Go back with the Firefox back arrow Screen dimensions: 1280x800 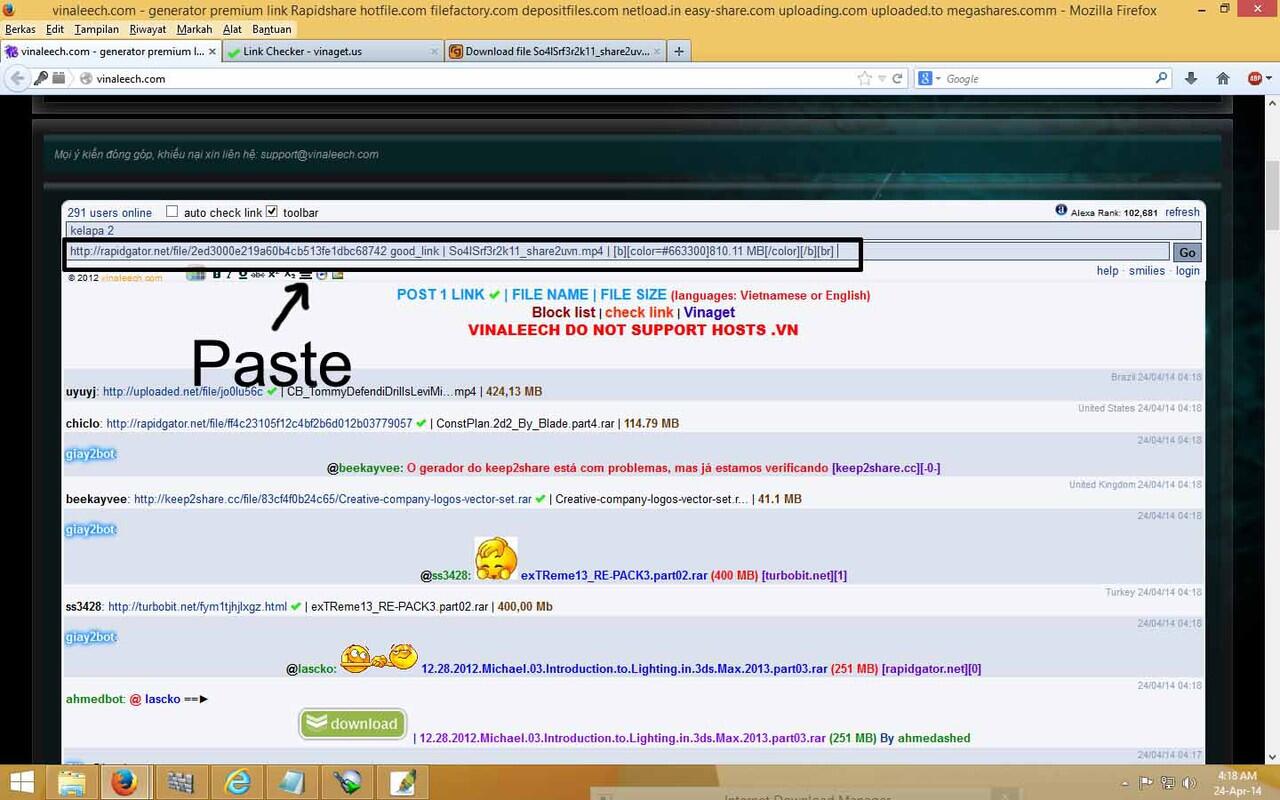tap(18, 78)
